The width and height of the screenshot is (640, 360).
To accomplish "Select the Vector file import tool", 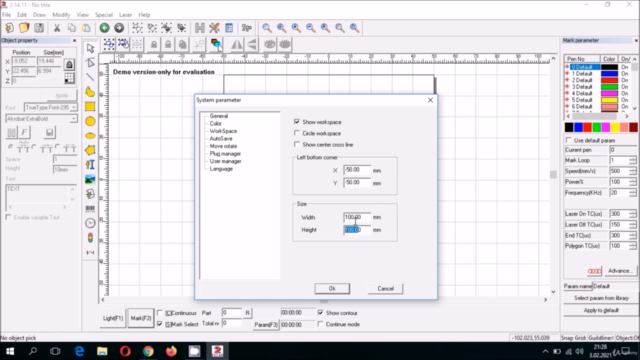I will click(x=90, y=194).
